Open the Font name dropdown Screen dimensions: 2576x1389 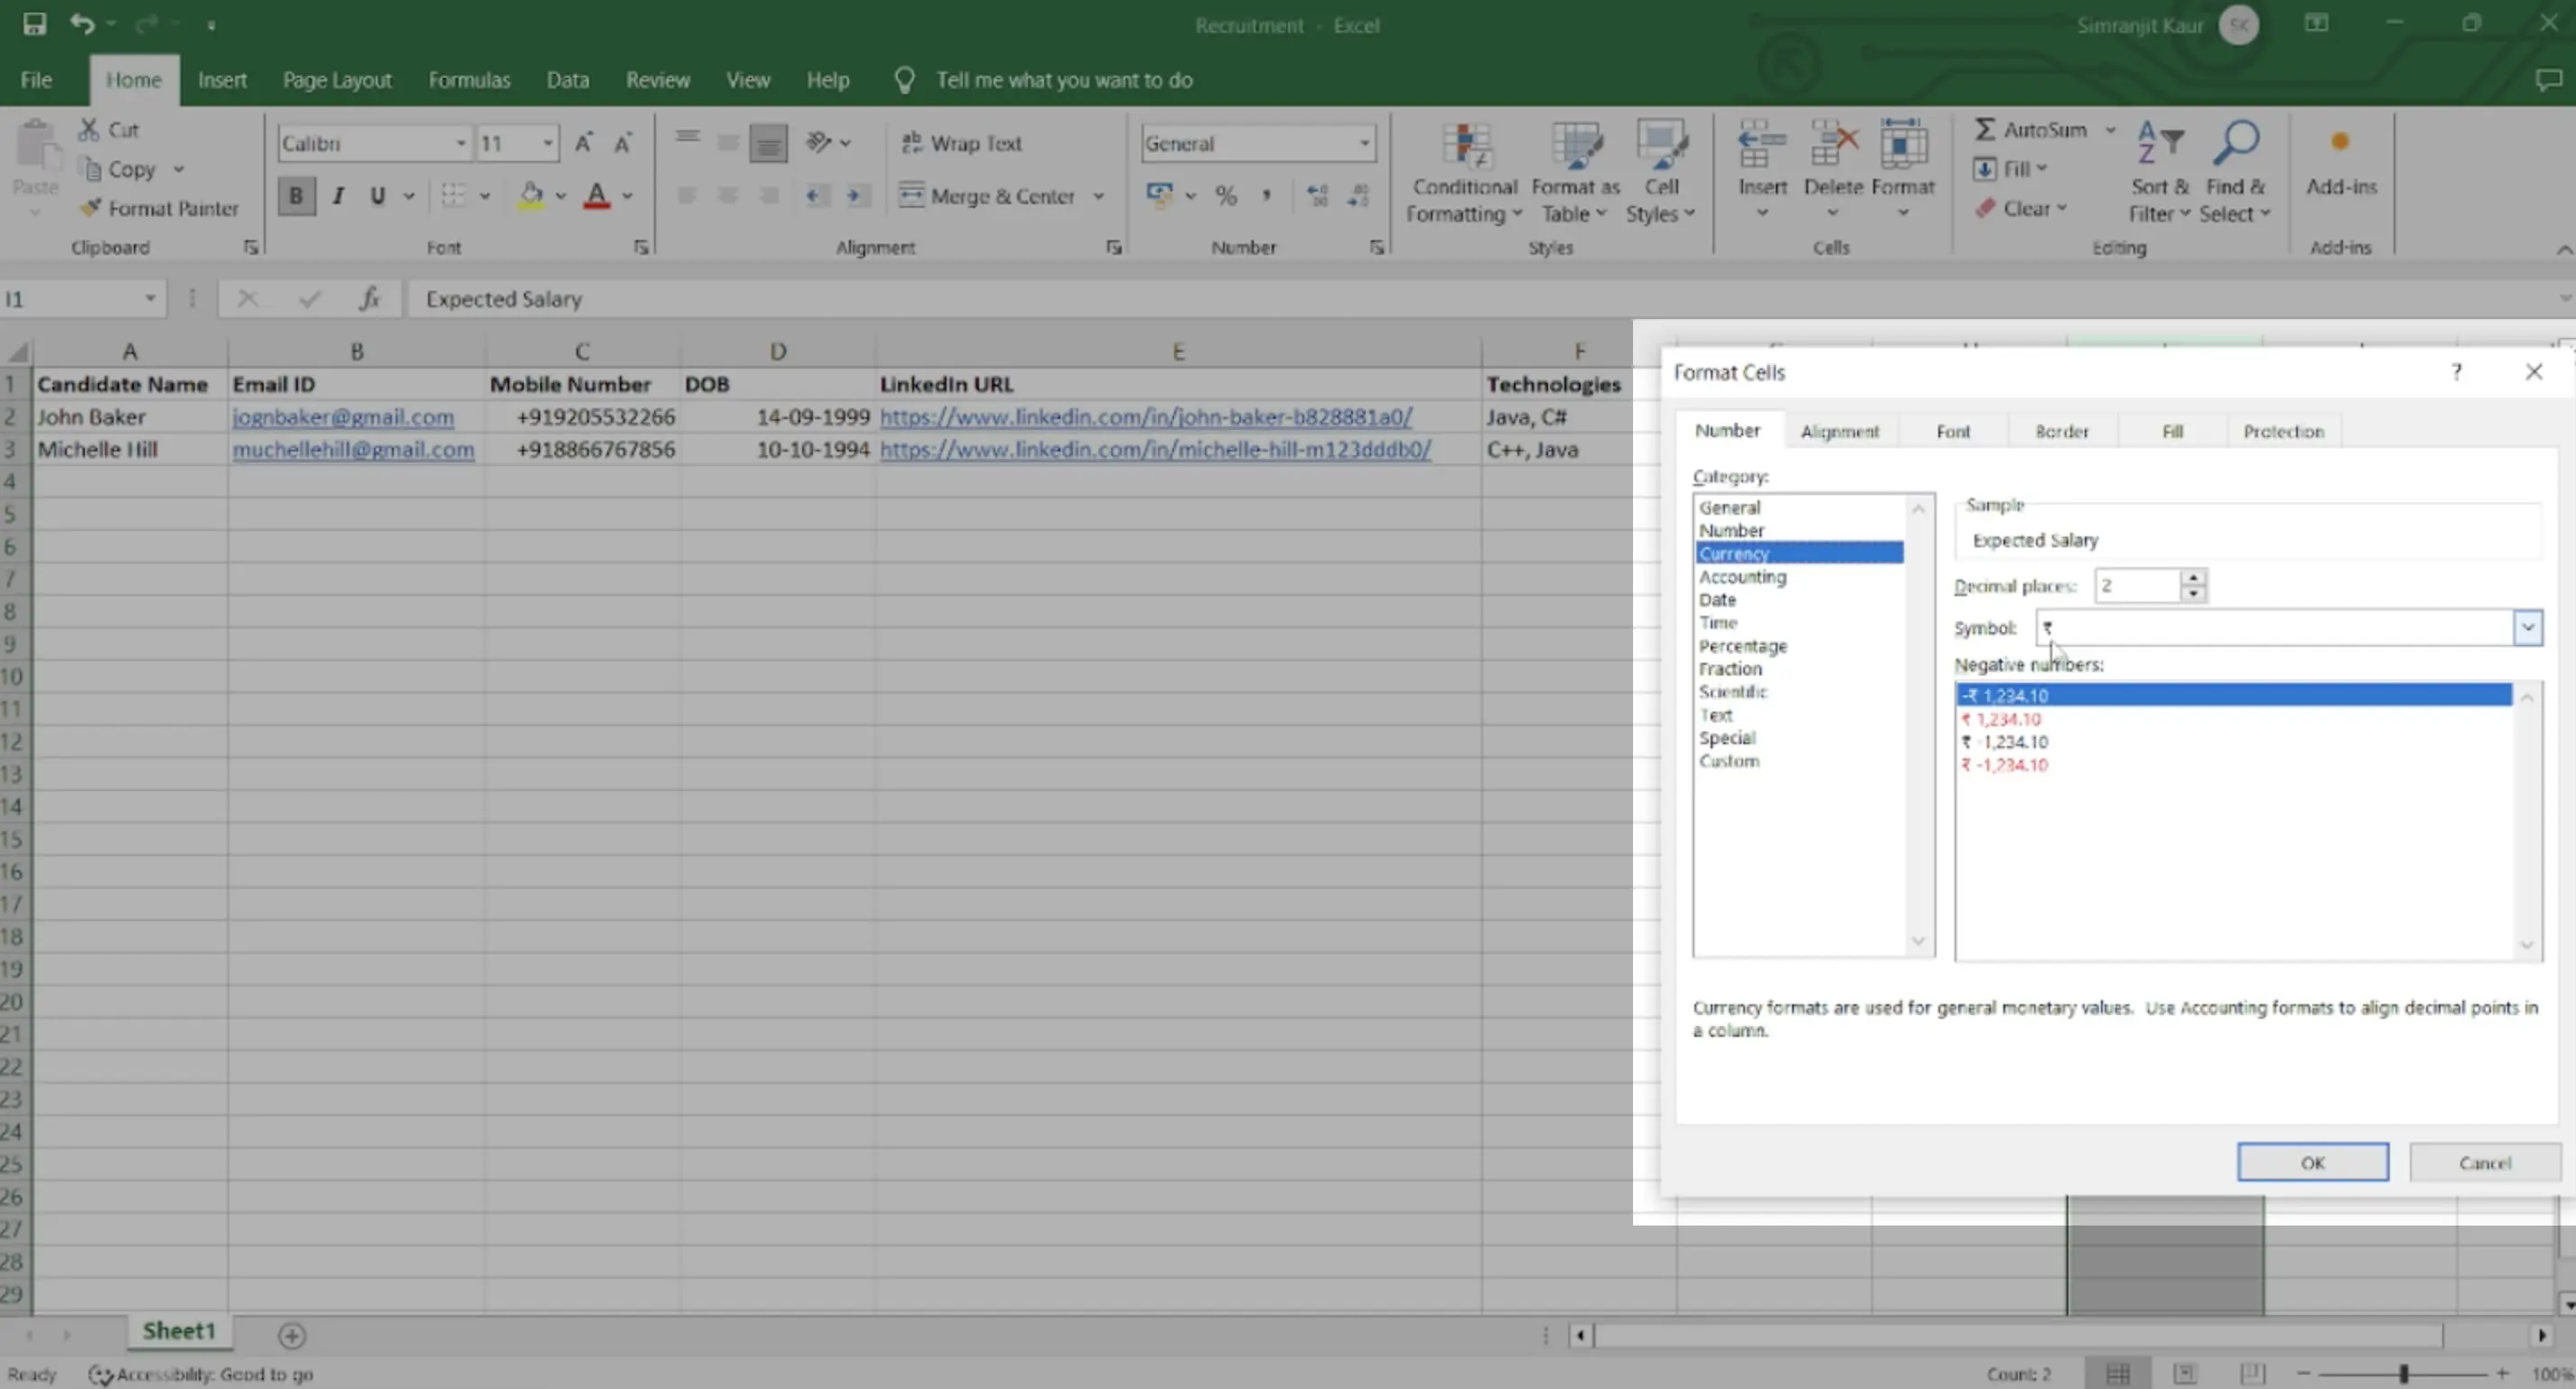(461, 144)
